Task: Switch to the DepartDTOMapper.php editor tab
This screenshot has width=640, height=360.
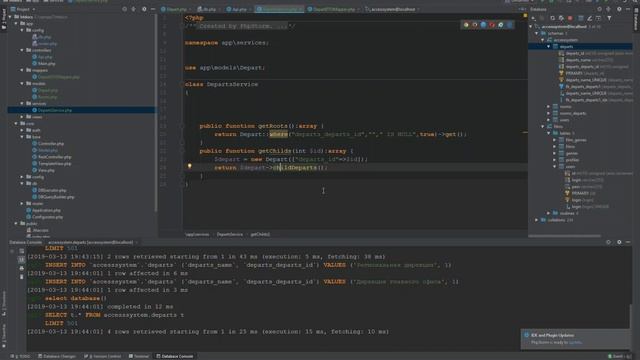Action: tap(333, 9)
